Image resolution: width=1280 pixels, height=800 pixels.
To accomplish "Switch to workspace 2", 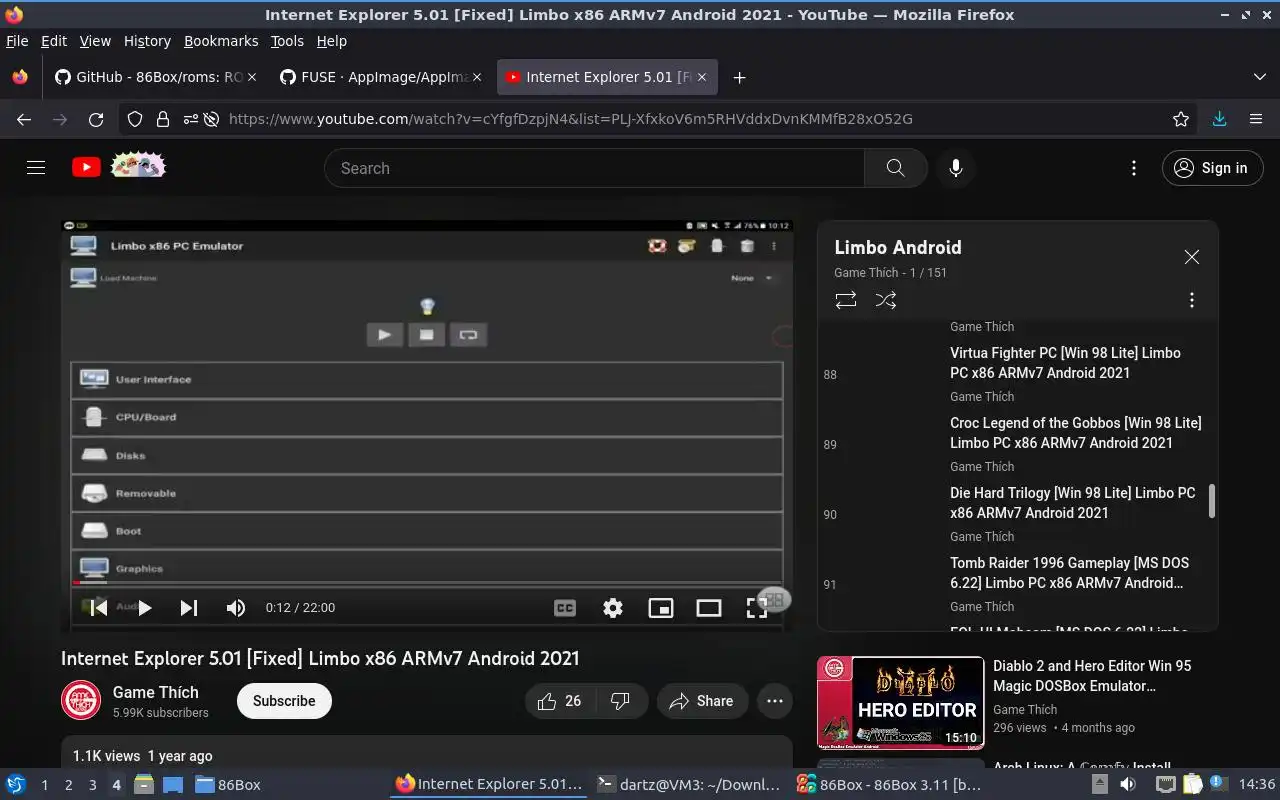I will coord(68,785).
